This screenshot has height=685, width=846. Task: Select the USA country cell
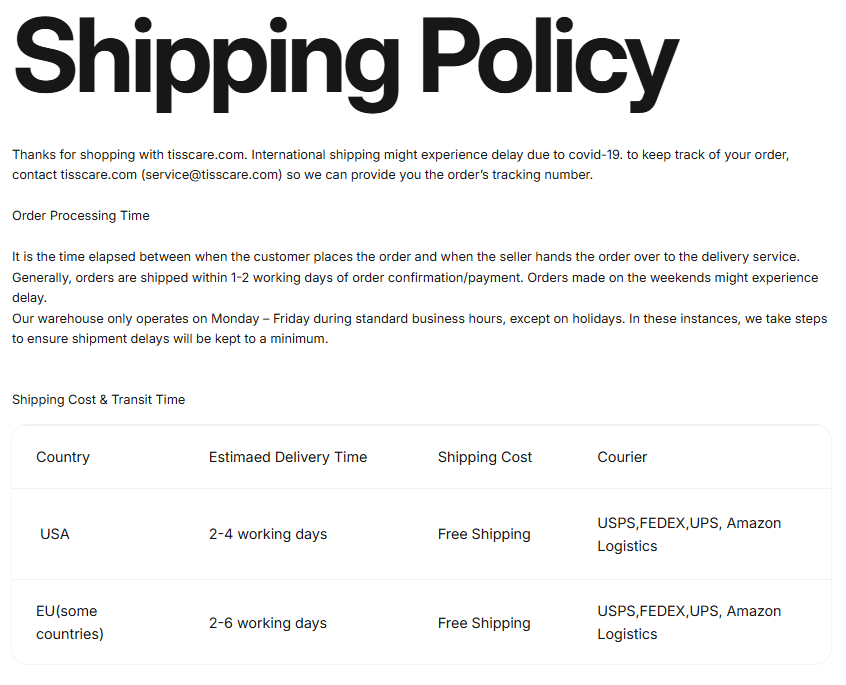pyautogui.click(x=54, y=535)
